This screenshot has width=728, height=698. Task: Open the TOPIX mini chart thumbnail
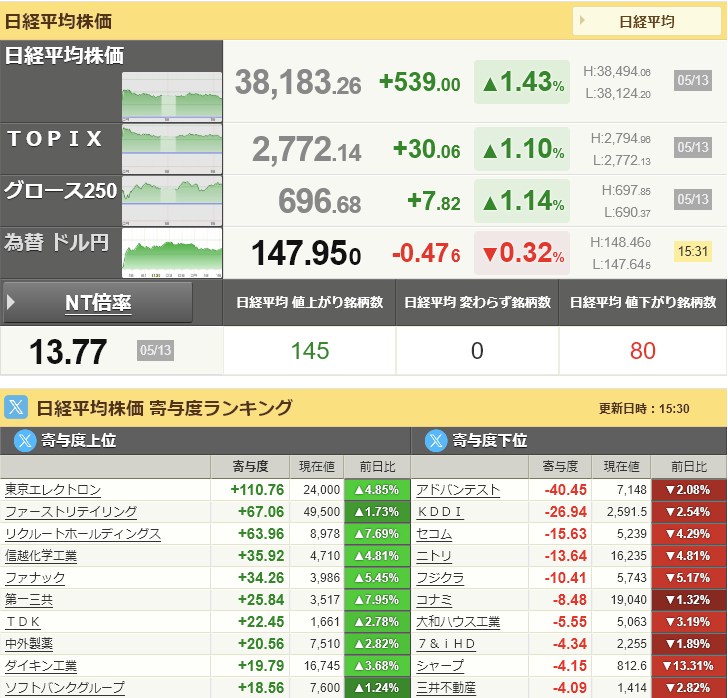click(172, 149)
